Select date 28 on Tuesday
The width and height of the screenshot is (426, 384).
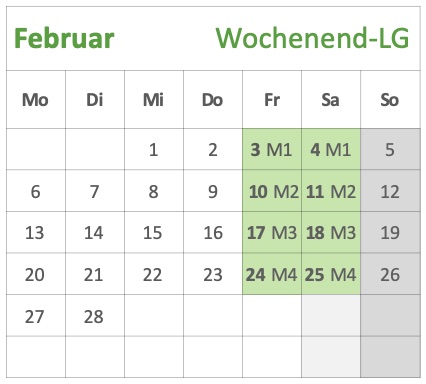coord(95,316)
